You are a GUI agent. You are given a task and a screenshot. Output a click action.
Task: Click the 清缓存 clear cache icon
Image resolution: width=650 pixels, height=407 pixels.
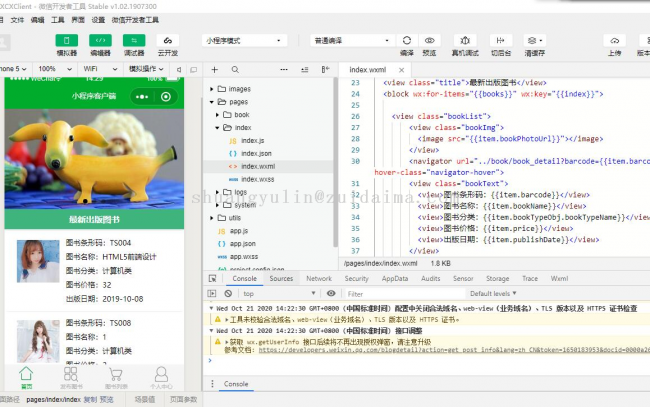[x=535, y=40]
